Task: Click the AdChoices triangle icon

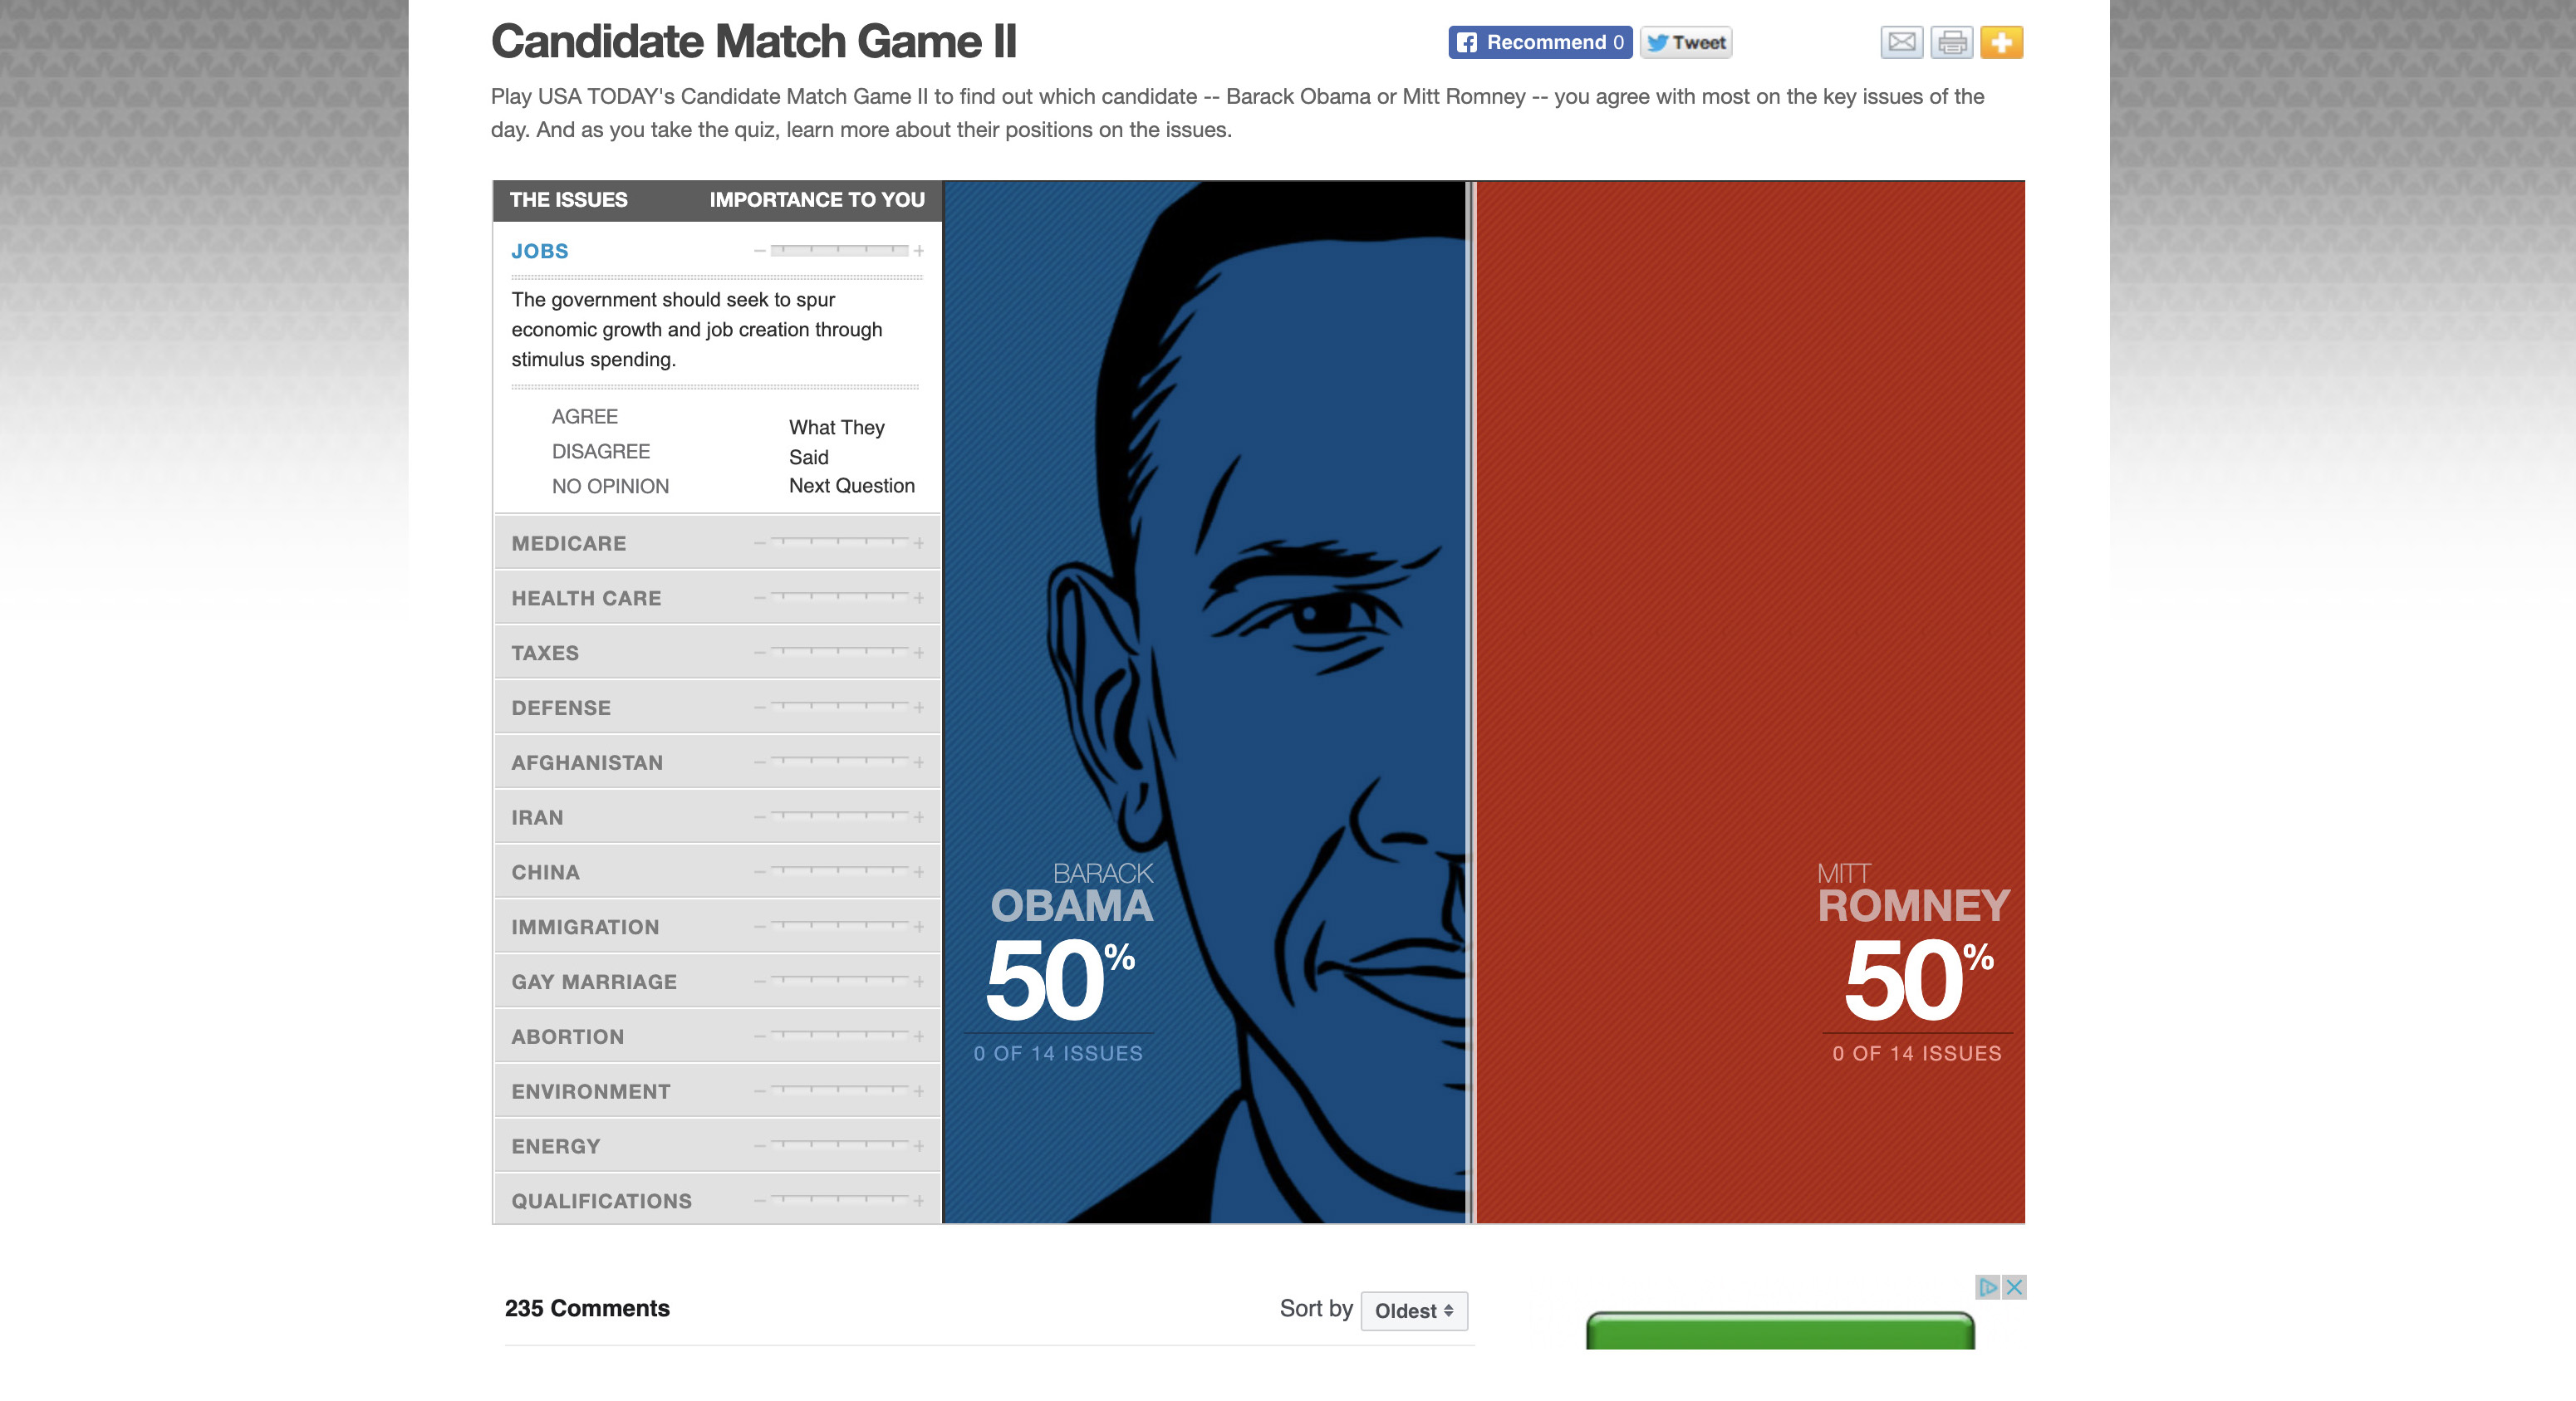Action: click(x=1987, y=1287)
